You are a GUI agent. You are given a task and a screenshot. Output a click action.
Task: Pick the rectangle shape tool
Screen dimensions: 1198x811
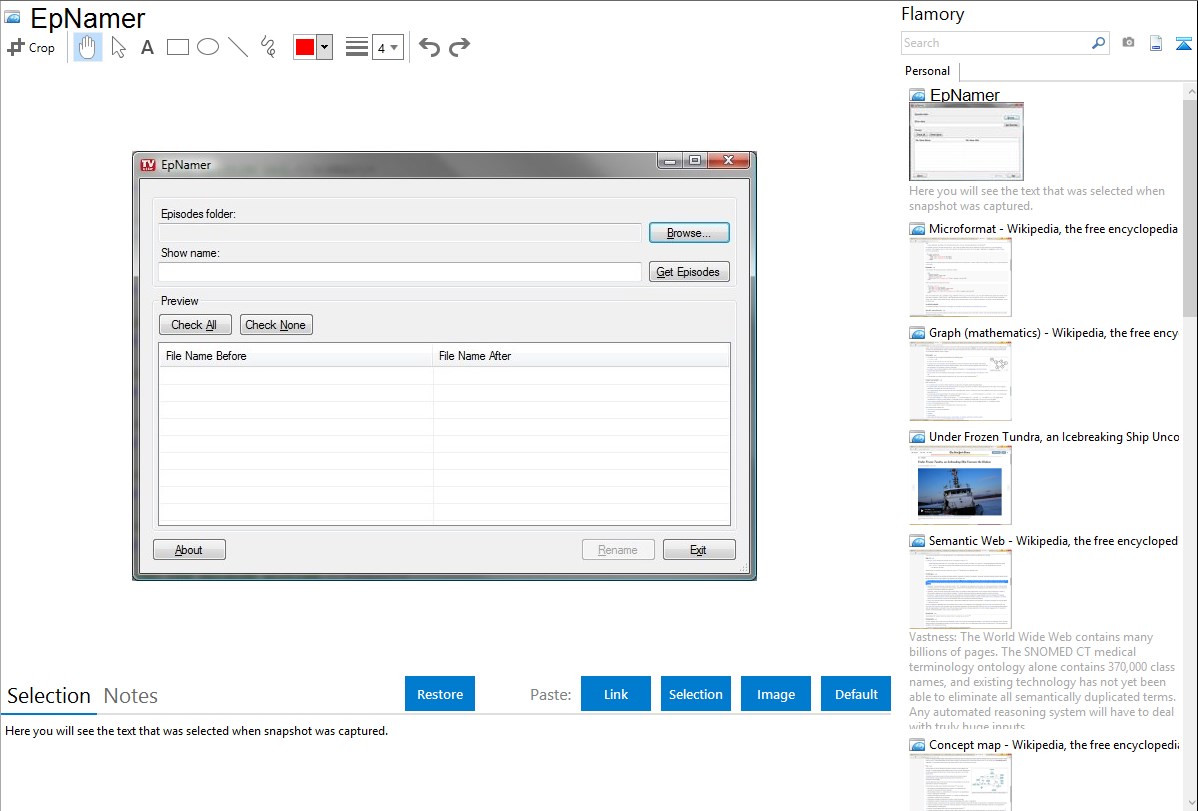click(x=178, y=47)
